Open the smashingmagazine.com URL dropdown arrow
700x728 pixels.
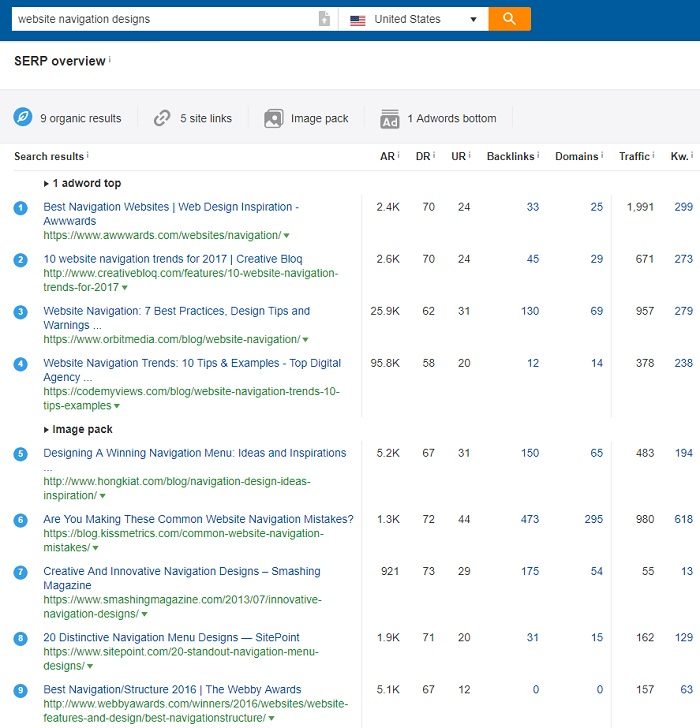pyautogui.click(x=144, y=615)
